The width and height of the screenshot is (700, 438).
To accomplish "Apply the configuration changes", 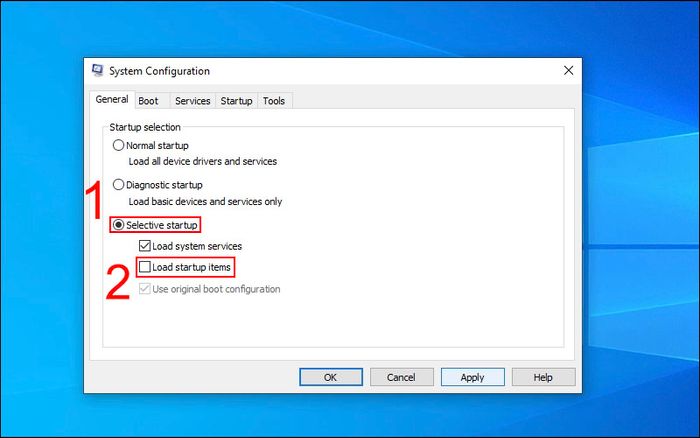I will click(x=472, y=377).
